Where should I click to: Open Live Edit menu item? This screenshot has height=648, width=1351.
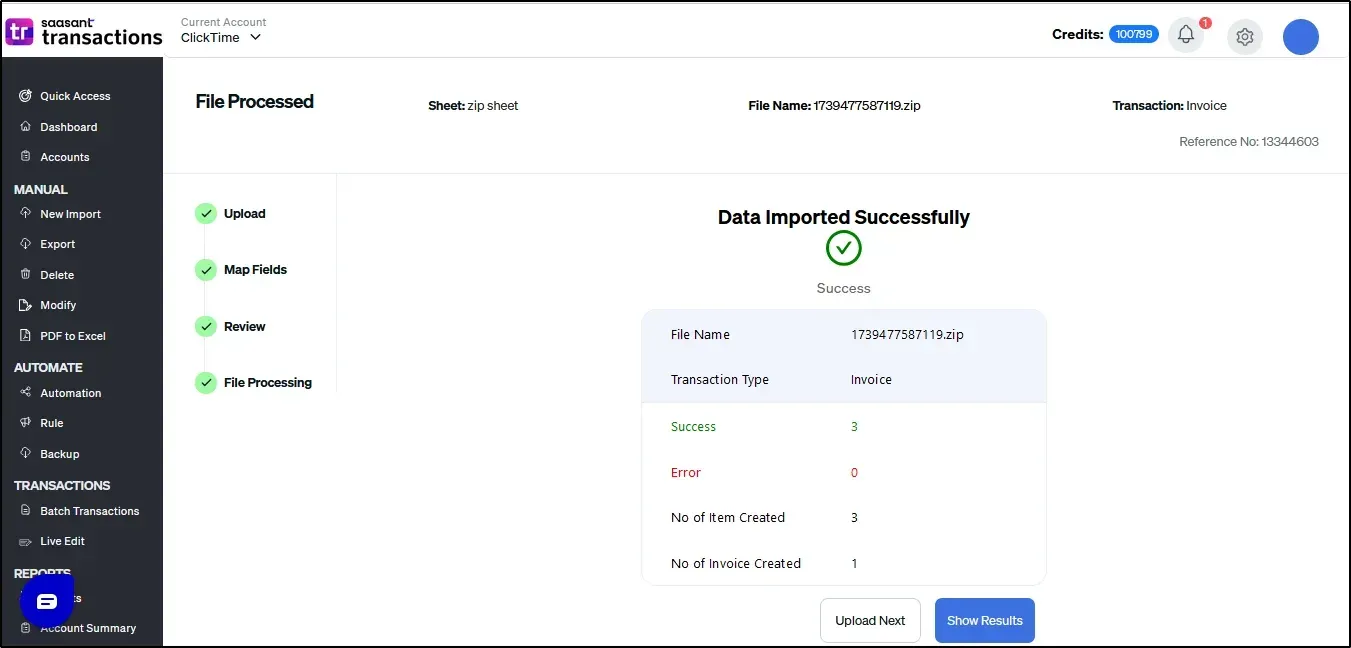pyautogui.click(x=62, y=541)
